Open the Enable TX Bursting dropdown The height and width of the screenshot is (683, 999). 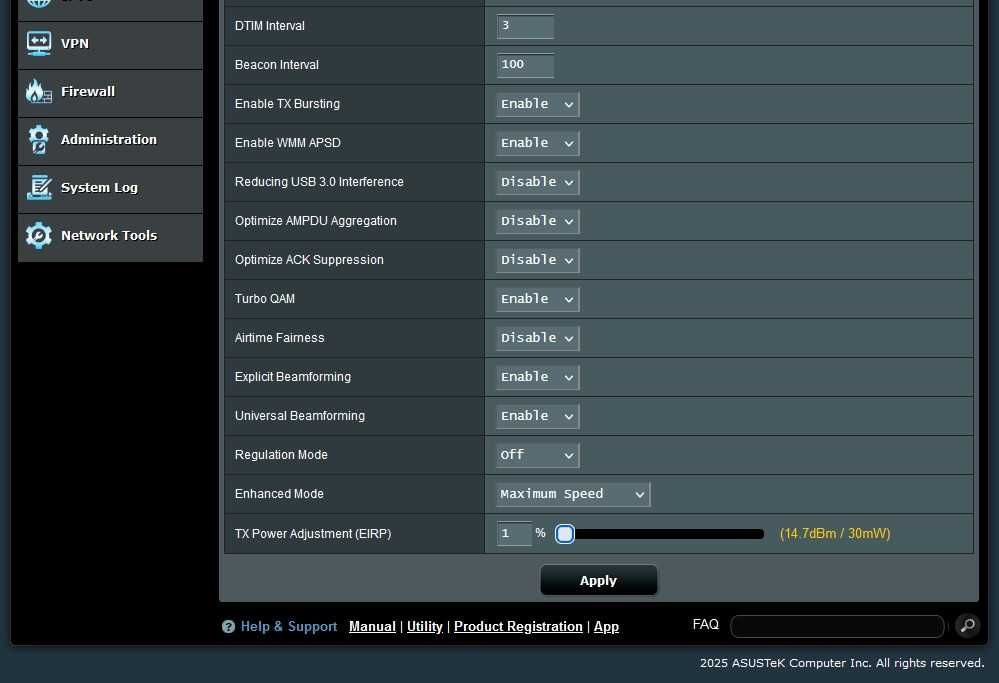click(538, 104)
